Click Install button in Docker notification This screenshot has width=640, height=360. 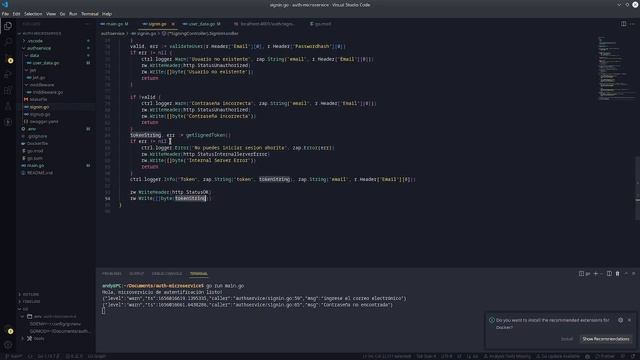click(567, 339)
